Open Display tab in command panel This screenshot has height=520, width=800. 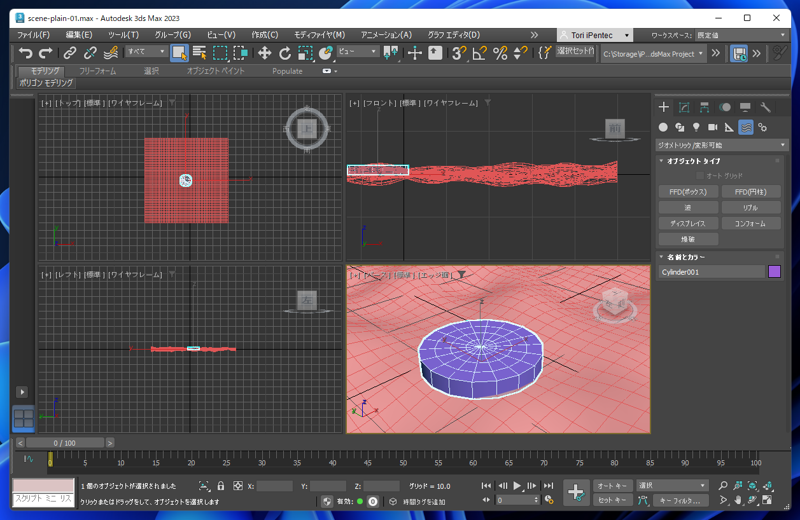[x=745, y=107]
